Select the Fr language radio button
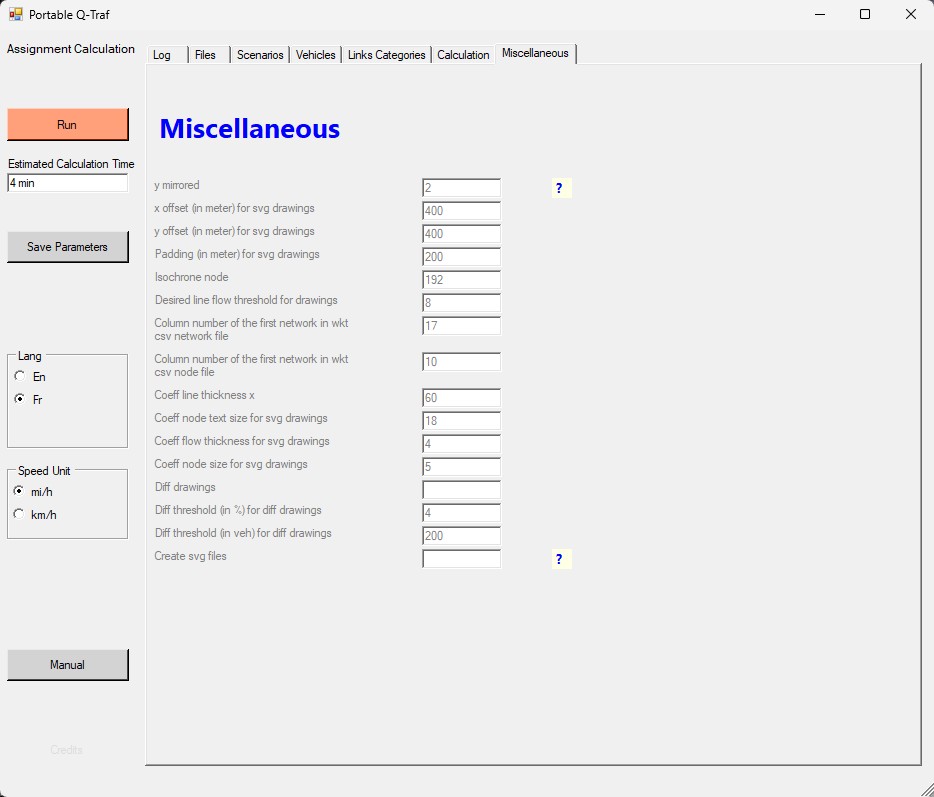 point(20,399)
